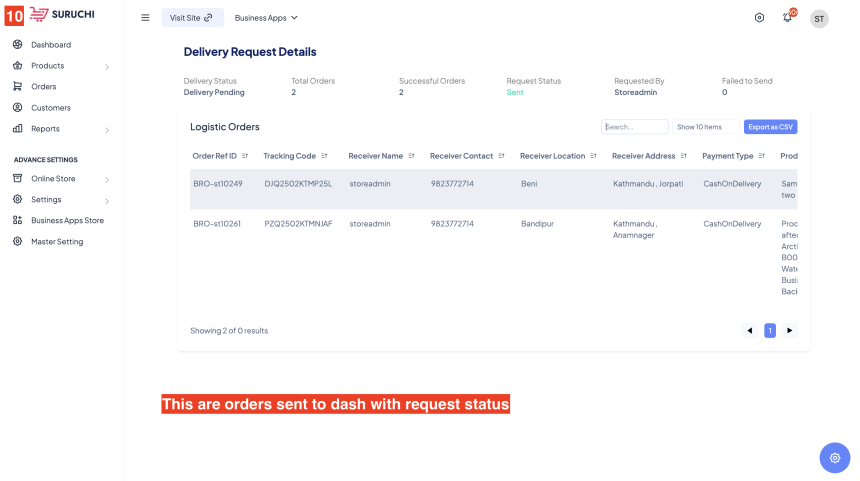Click the floating gear button
The image size is (860, 481).
[x=834, y=457]
